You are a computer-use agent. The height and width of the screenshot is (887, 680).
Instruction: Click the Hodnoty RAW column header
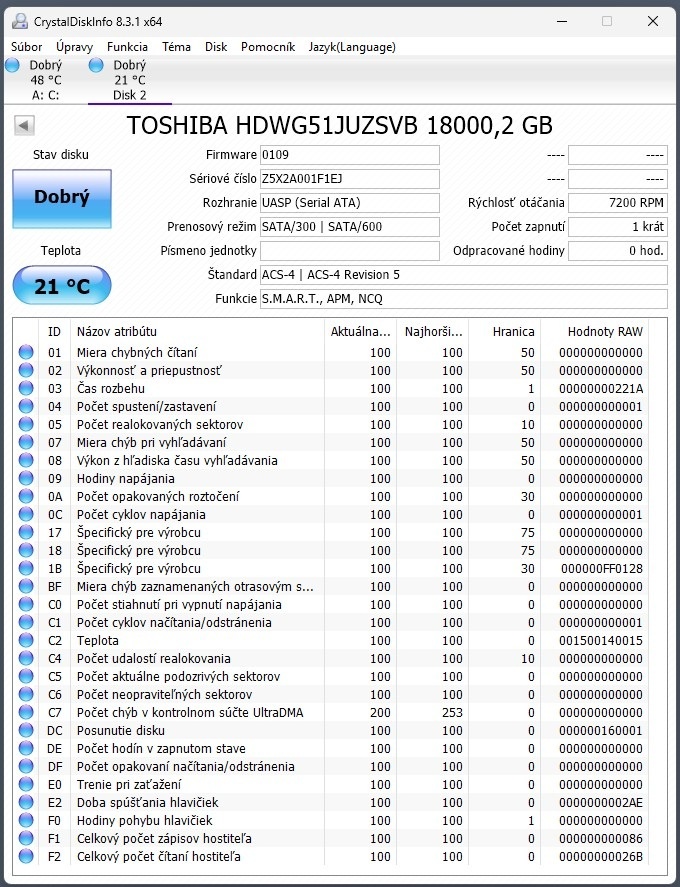[595, 331]
